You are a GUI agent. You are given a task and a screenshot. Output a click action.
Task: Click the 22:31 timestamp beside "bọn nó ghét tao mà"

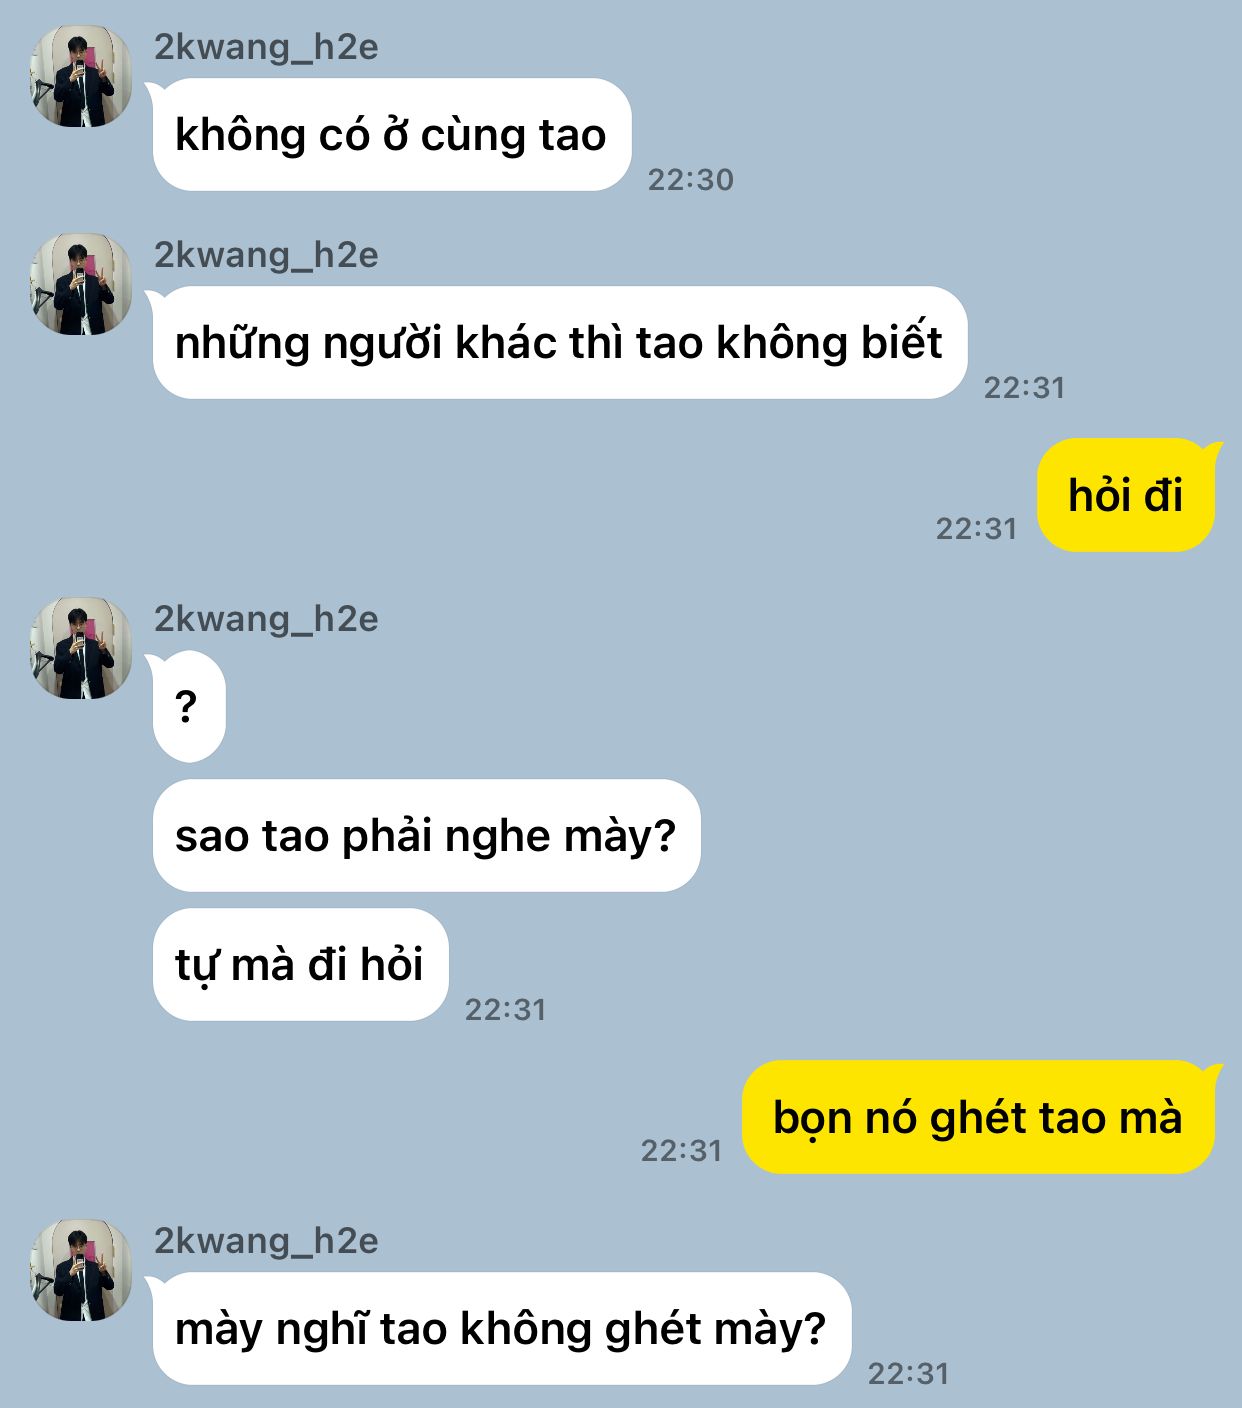(681, 1151)
